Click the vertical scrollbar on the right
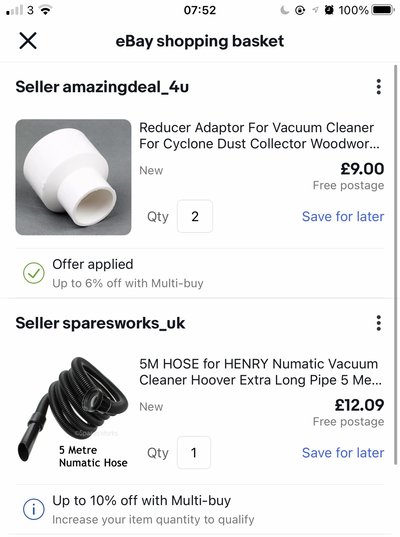400x537 pixels. (x=397, y=265)
